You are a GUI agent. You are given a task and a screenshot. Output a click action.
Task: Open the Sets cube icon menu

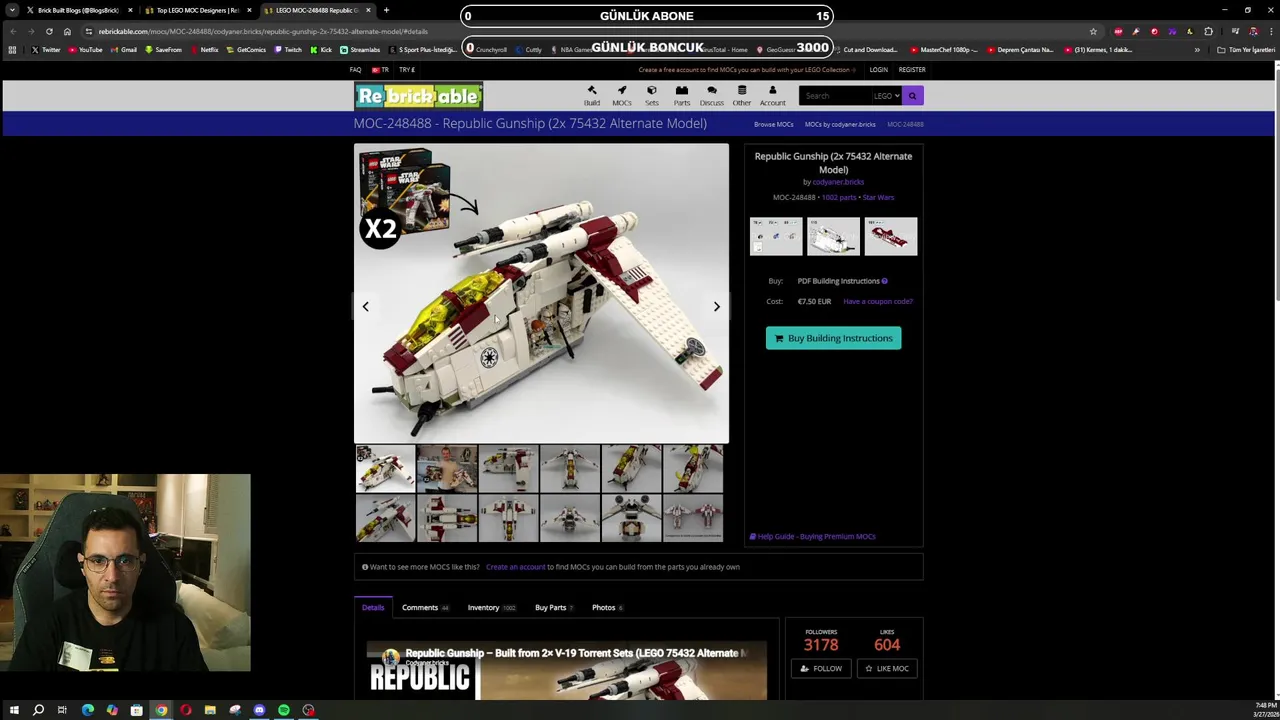coord(652,95)
